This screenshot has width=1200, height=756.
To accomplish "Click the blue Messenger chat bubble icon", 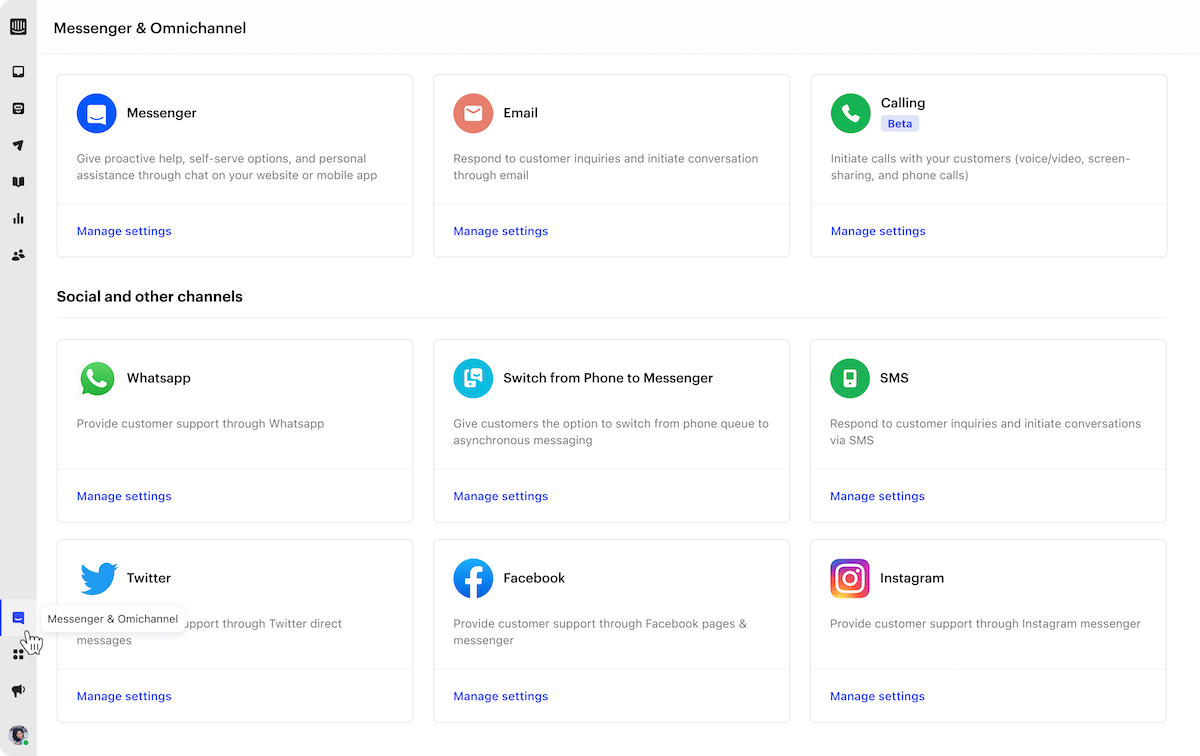I will pos(96,113).
